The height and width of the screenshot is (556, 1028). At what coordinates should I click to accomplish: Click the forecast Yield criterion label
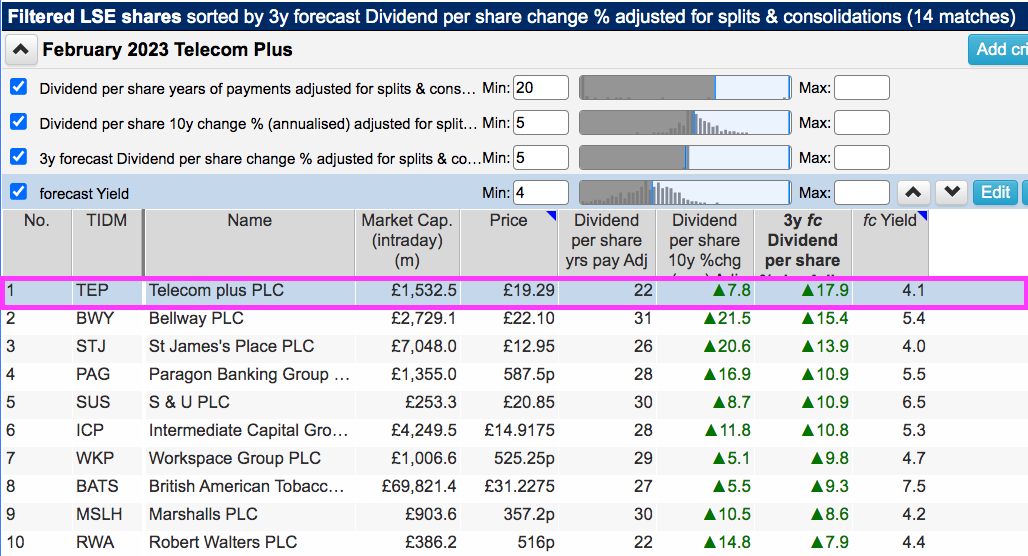tap(84, 193)
